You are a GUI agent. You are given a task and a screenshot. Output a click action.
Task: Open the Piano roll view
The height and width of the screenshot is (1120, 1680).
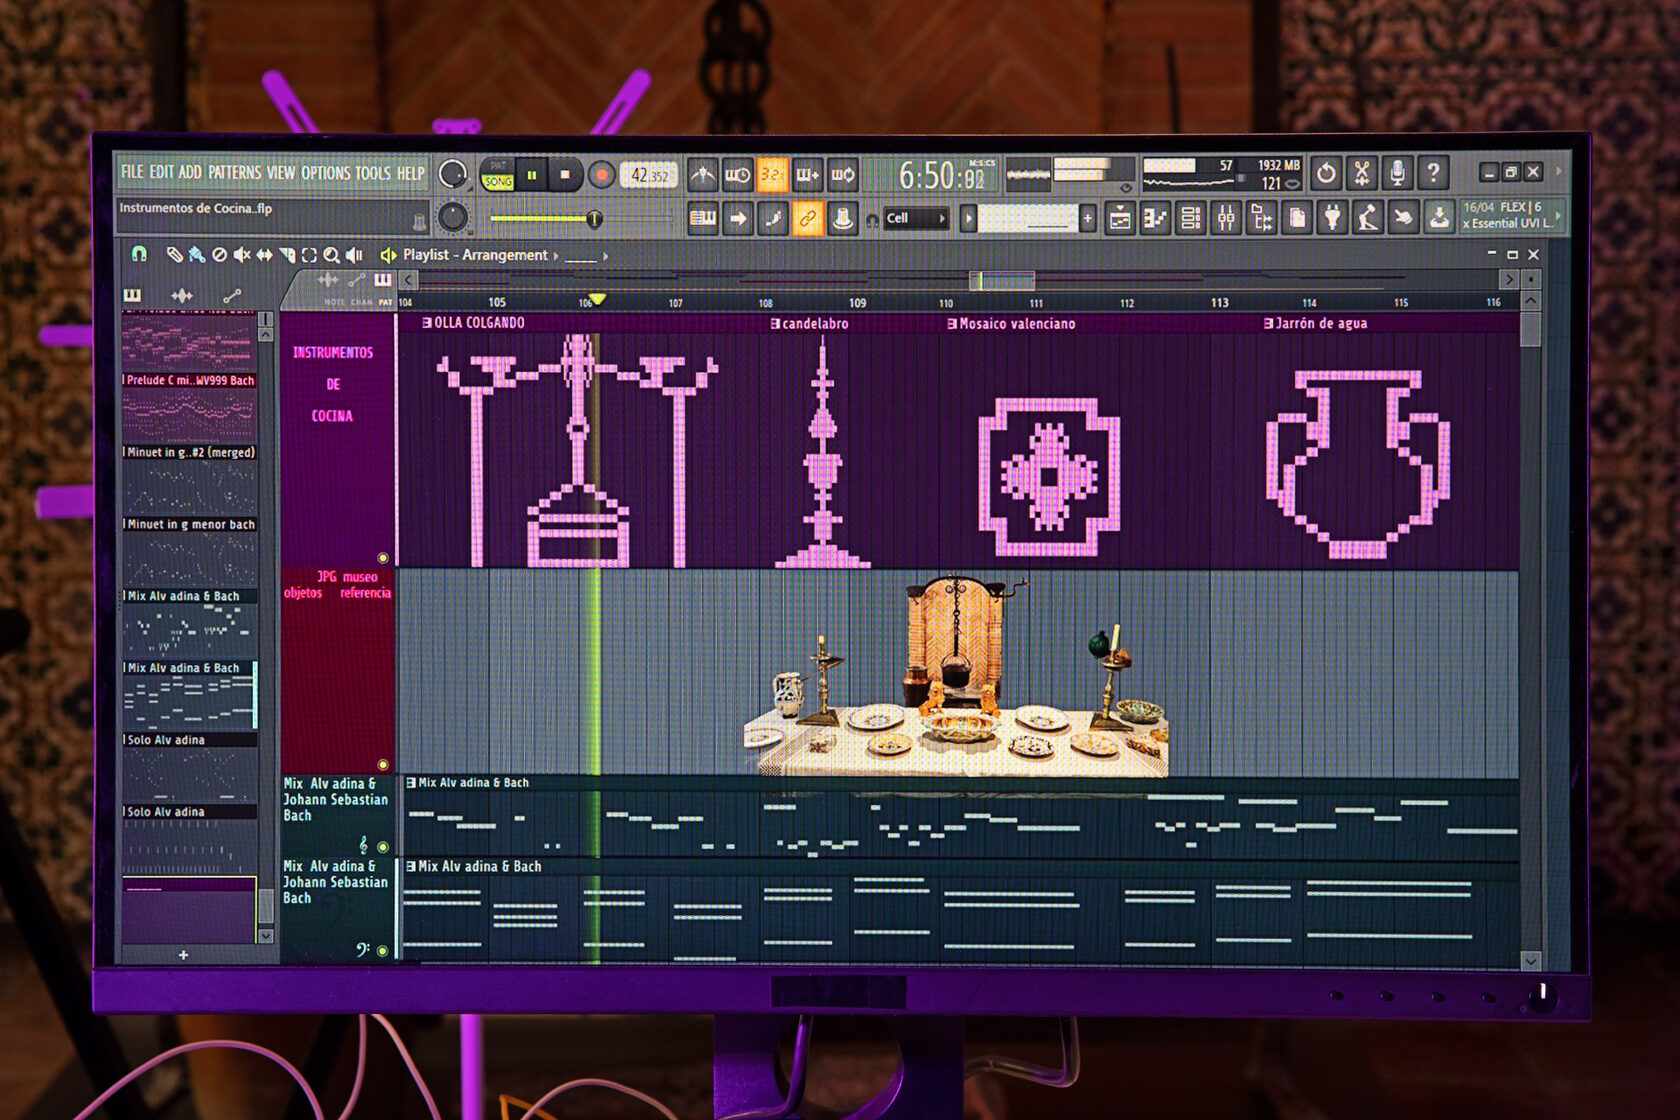pyautogui.click(x=1155, y=218)
